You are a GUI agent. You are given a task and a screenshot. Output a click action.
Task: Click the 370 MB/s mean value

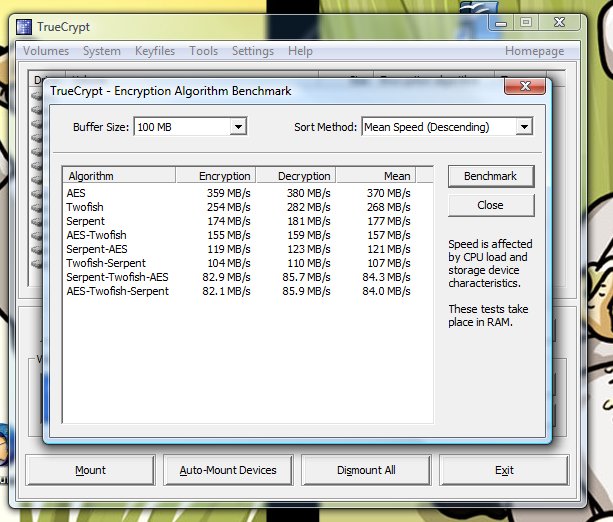389,193
